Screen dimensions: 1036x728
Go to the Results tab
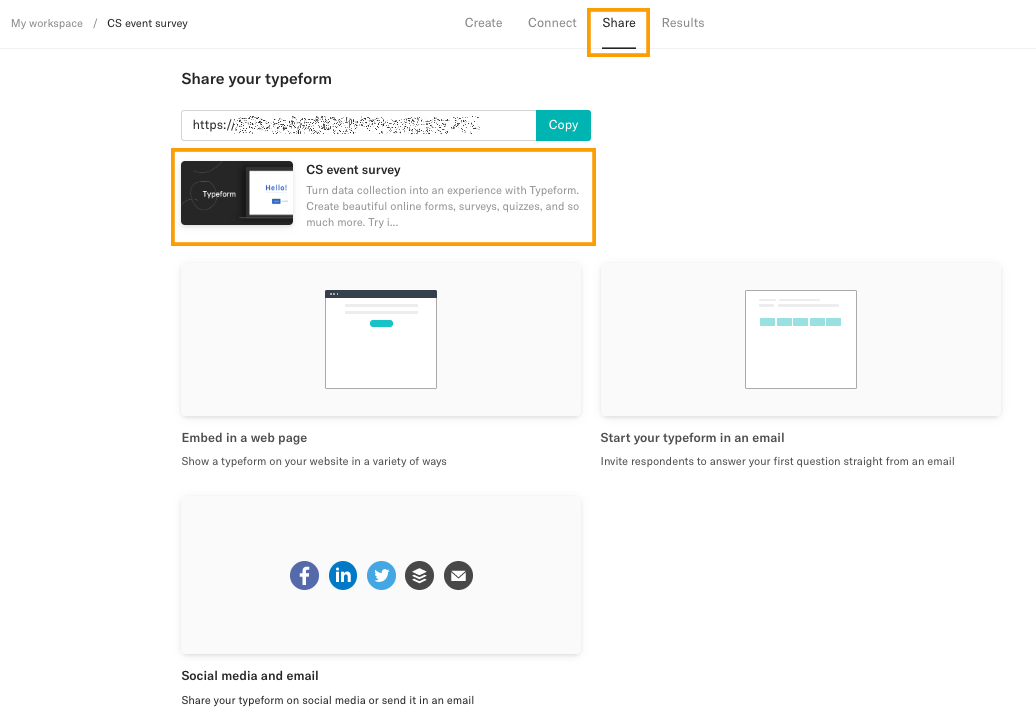(683, 23)
